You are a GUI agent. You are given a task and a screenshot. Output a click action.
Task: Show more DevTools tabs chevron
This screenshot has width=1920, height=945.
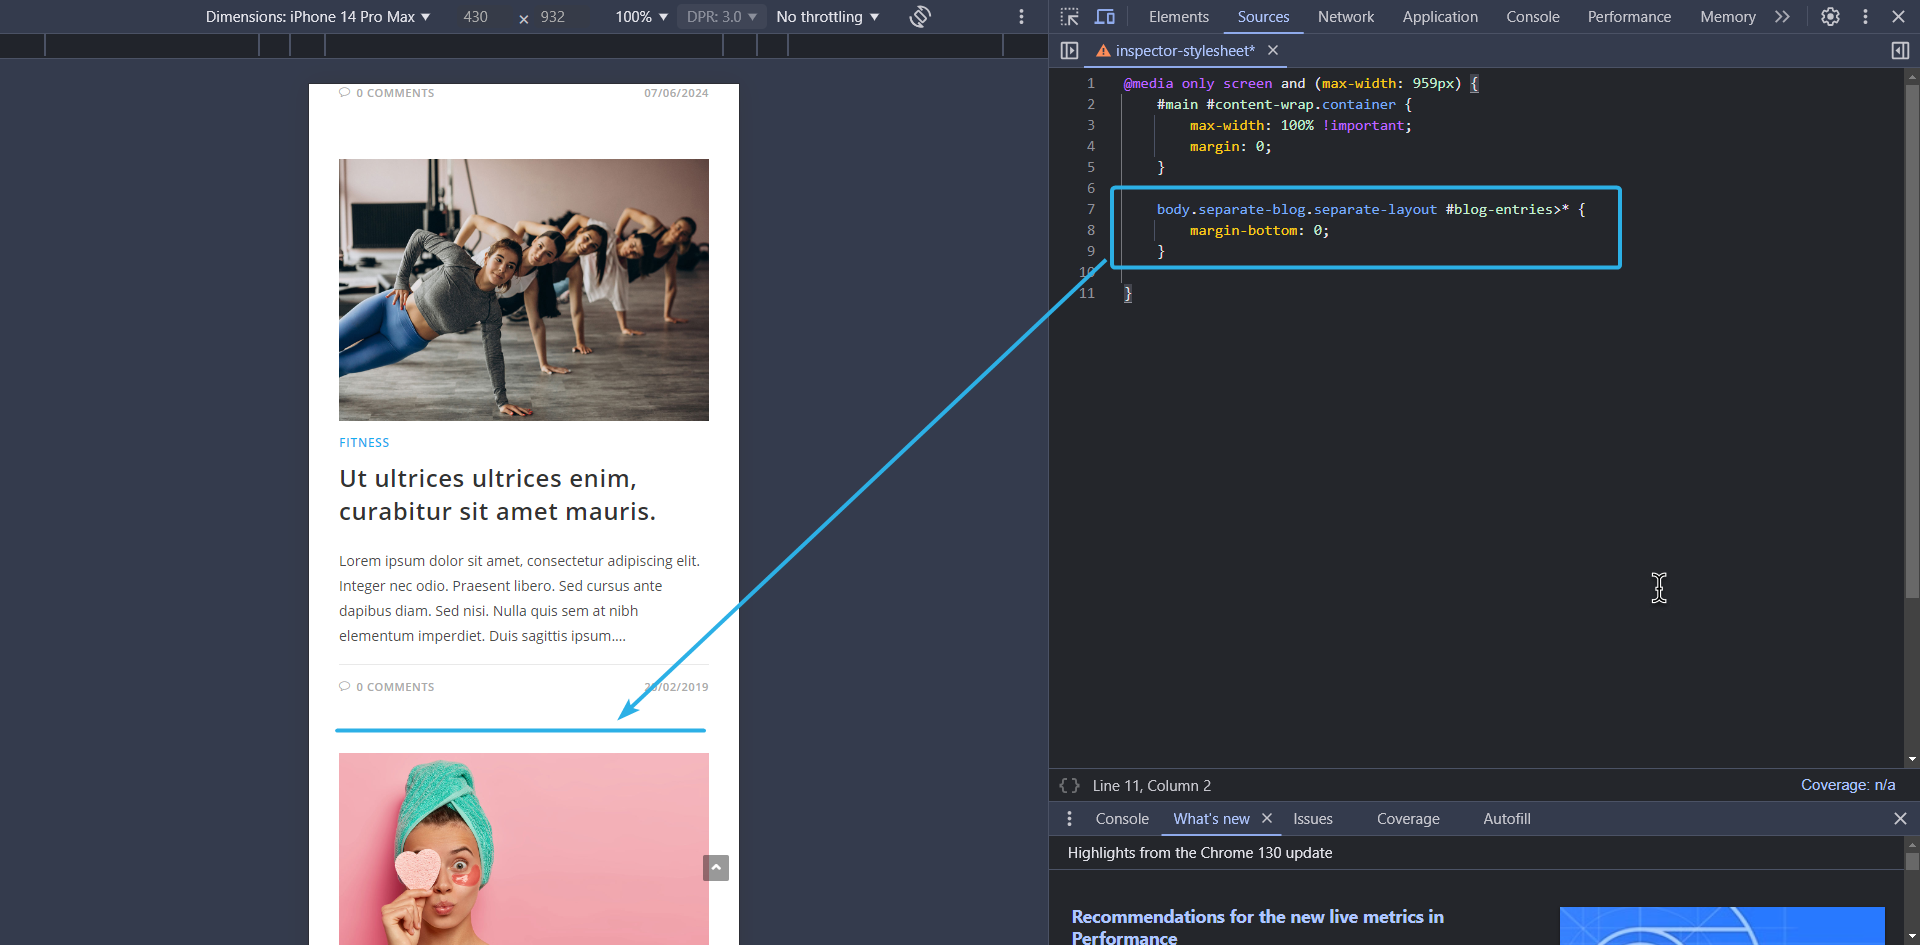(1782, 17)
